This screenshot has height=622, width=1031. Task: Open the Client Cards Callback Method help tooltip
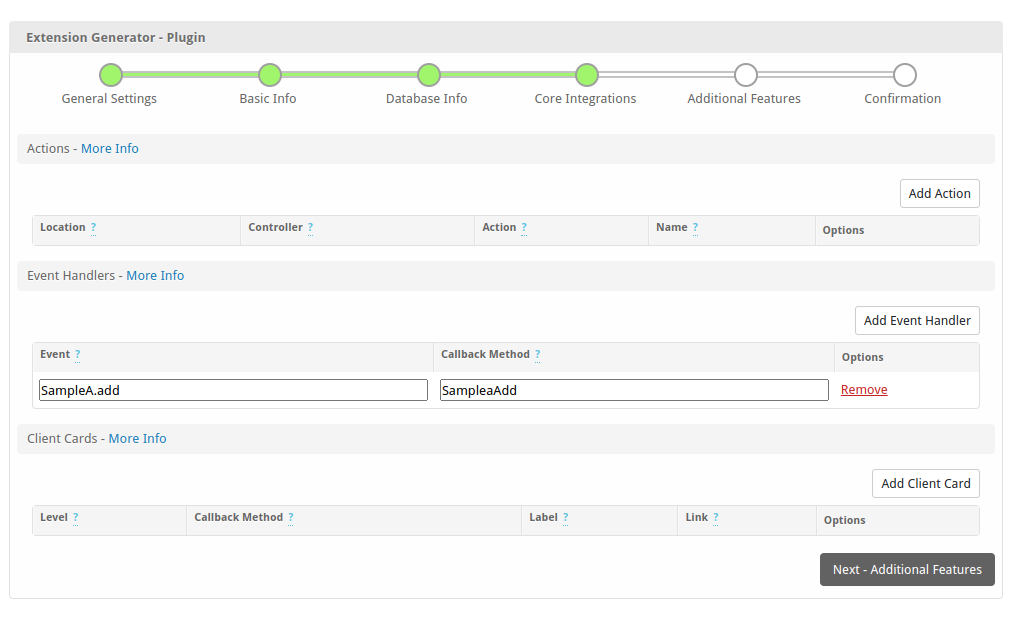tap(291, 518)
